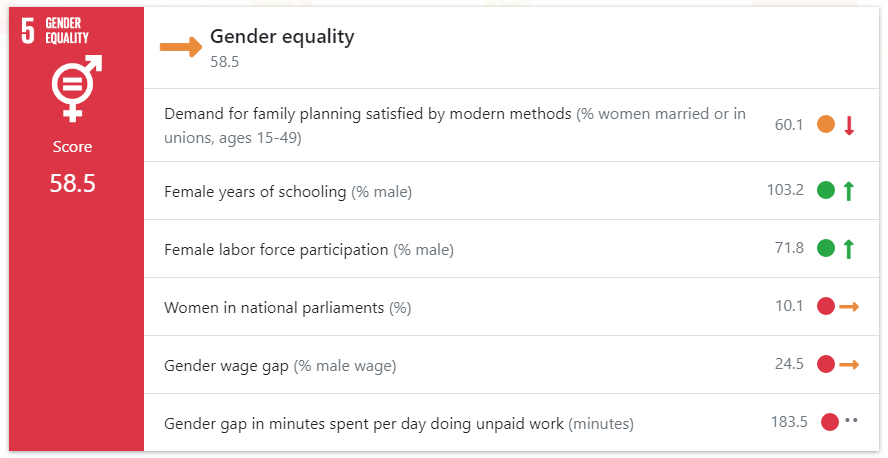Click the green up arrow for labor force participation
The image size is (888, 458).
pos(848,249)
